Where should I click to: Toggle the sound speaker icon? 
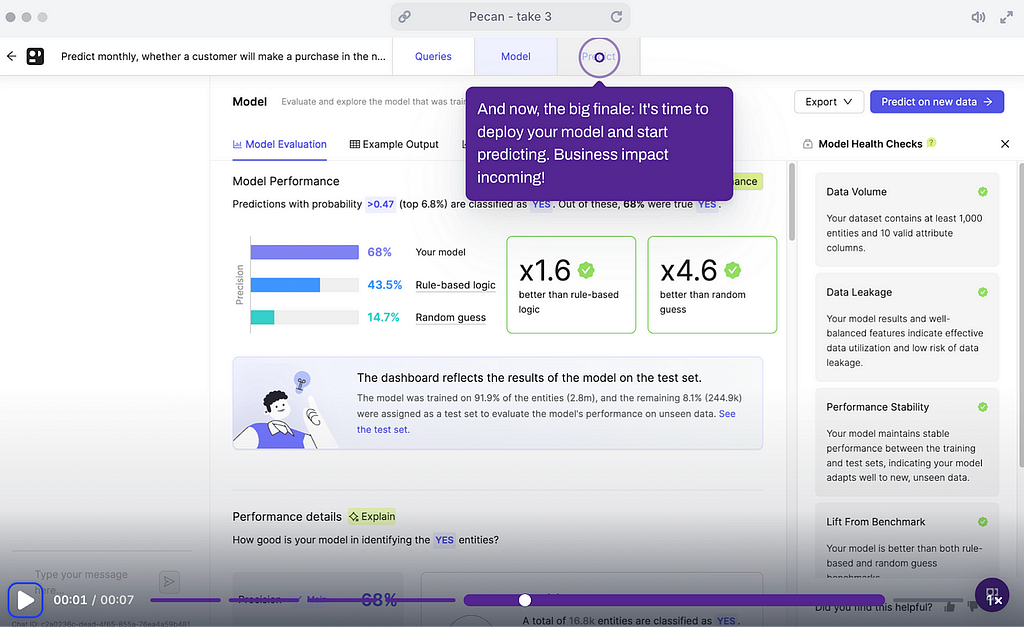[978, 17]
